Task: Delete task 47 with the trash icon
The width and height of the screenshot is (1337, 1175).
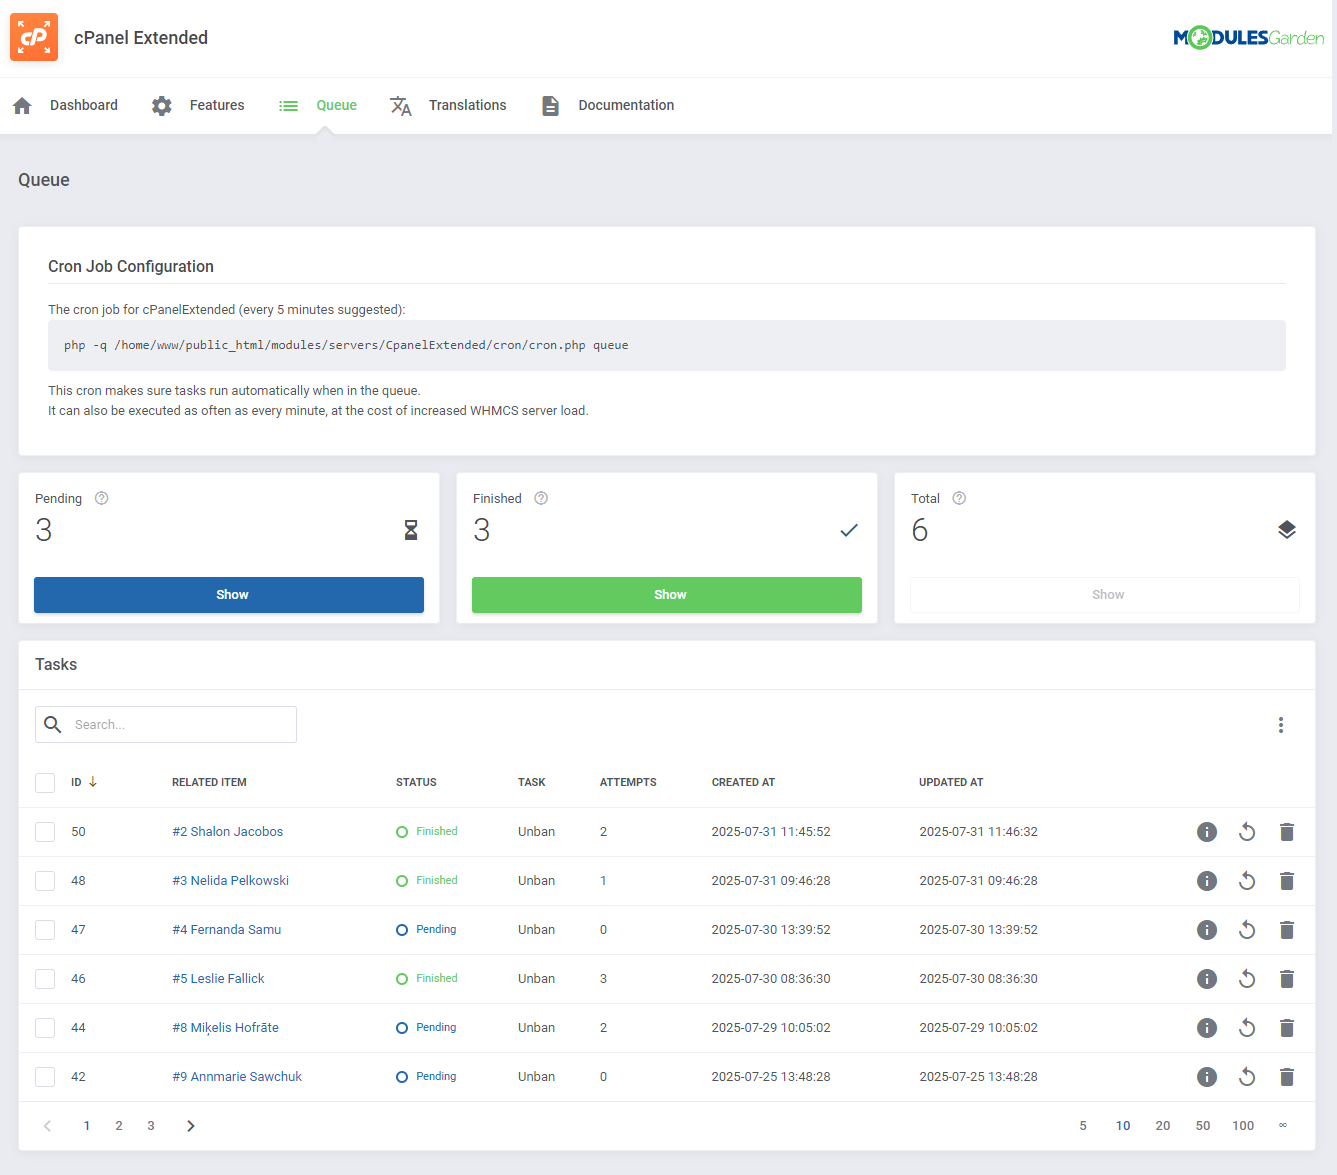Action: (x=1287, y=929)
